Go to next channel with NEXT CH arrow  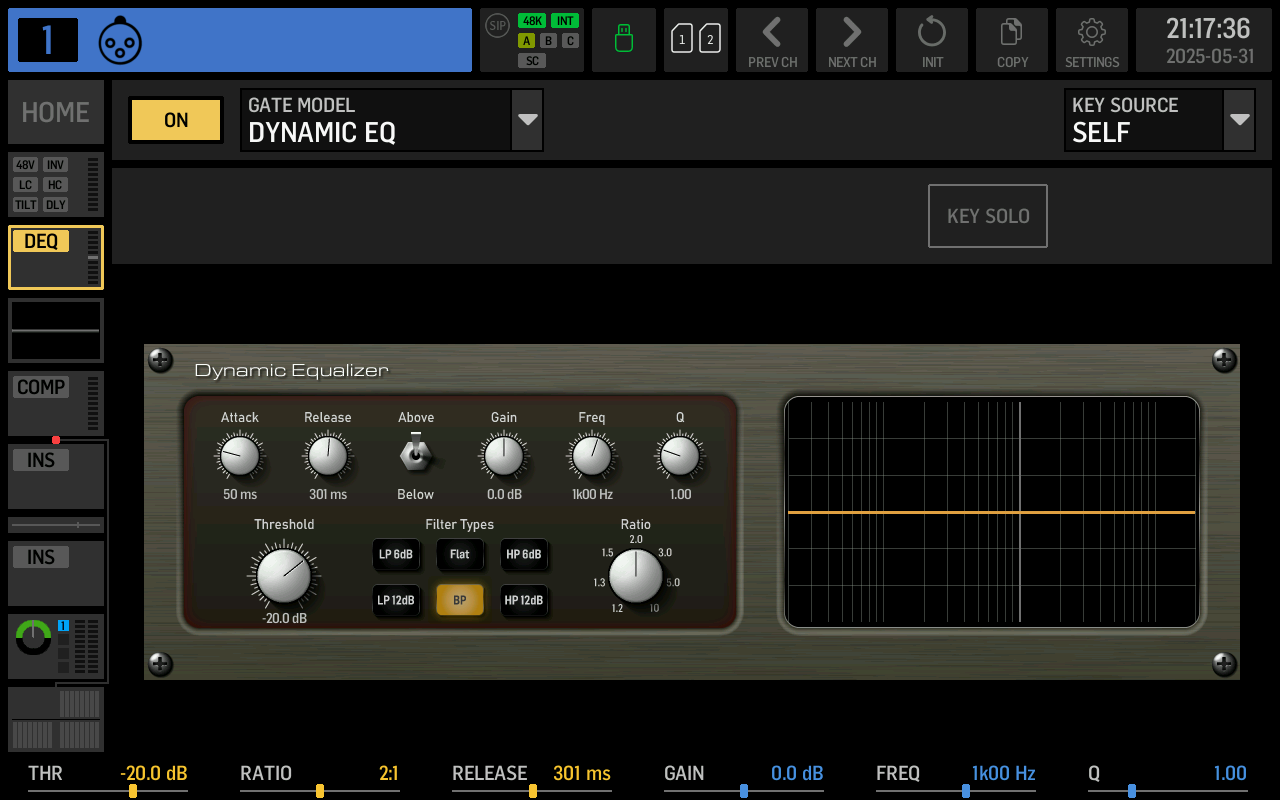pos(852,40)
